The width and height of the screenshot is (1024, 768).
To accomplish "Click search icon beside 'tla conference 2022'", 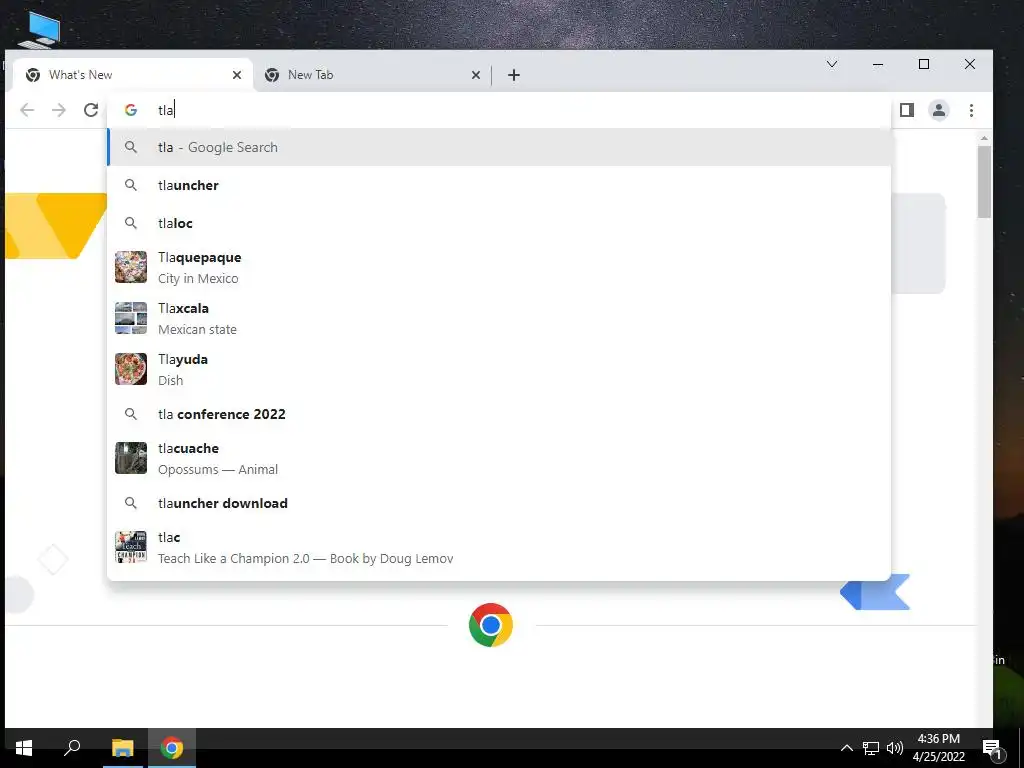I will 131,414.
